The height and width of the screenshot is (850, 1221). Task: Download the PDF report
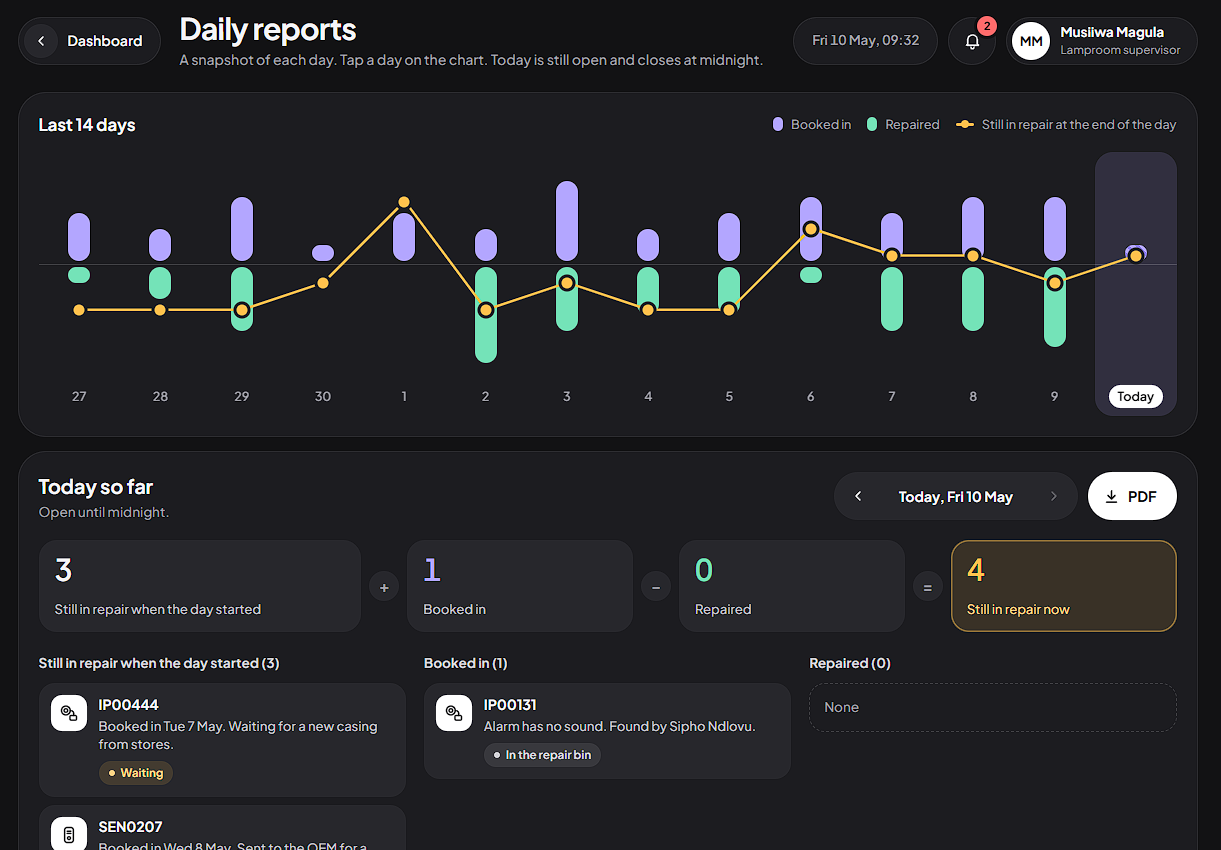pyautogui.click(x=1132, y=496)
